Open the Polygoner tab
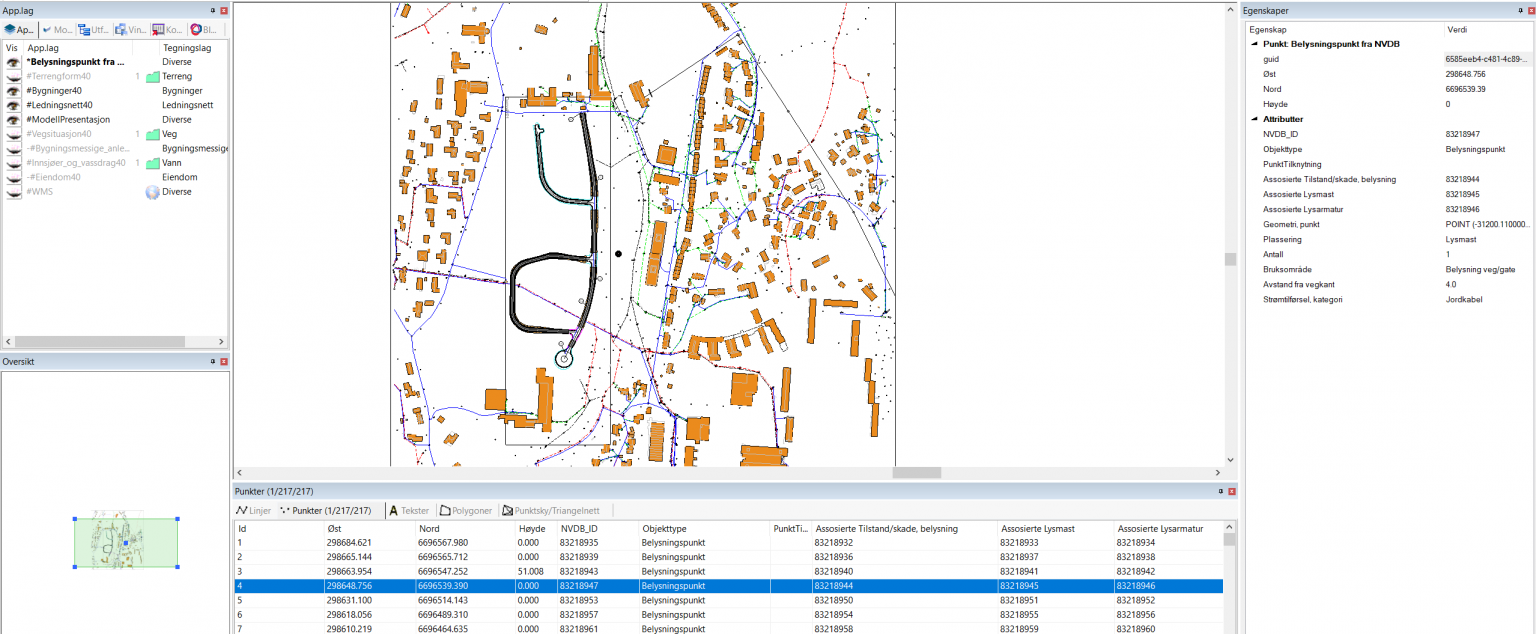The height and width of the screenshot is (634, 1536). [x=465, y=511]
